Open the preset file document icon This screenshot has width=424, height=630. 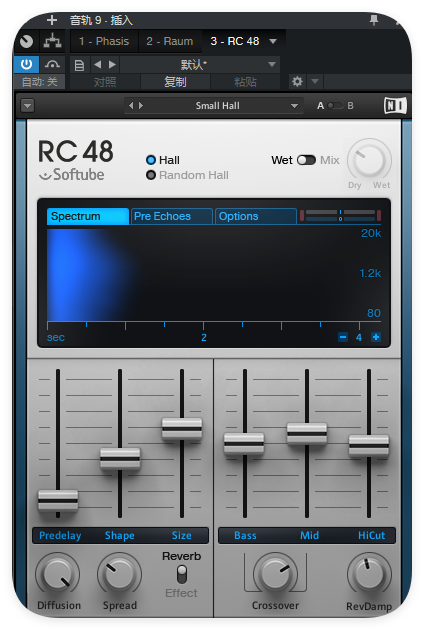(x=79, y=65)
